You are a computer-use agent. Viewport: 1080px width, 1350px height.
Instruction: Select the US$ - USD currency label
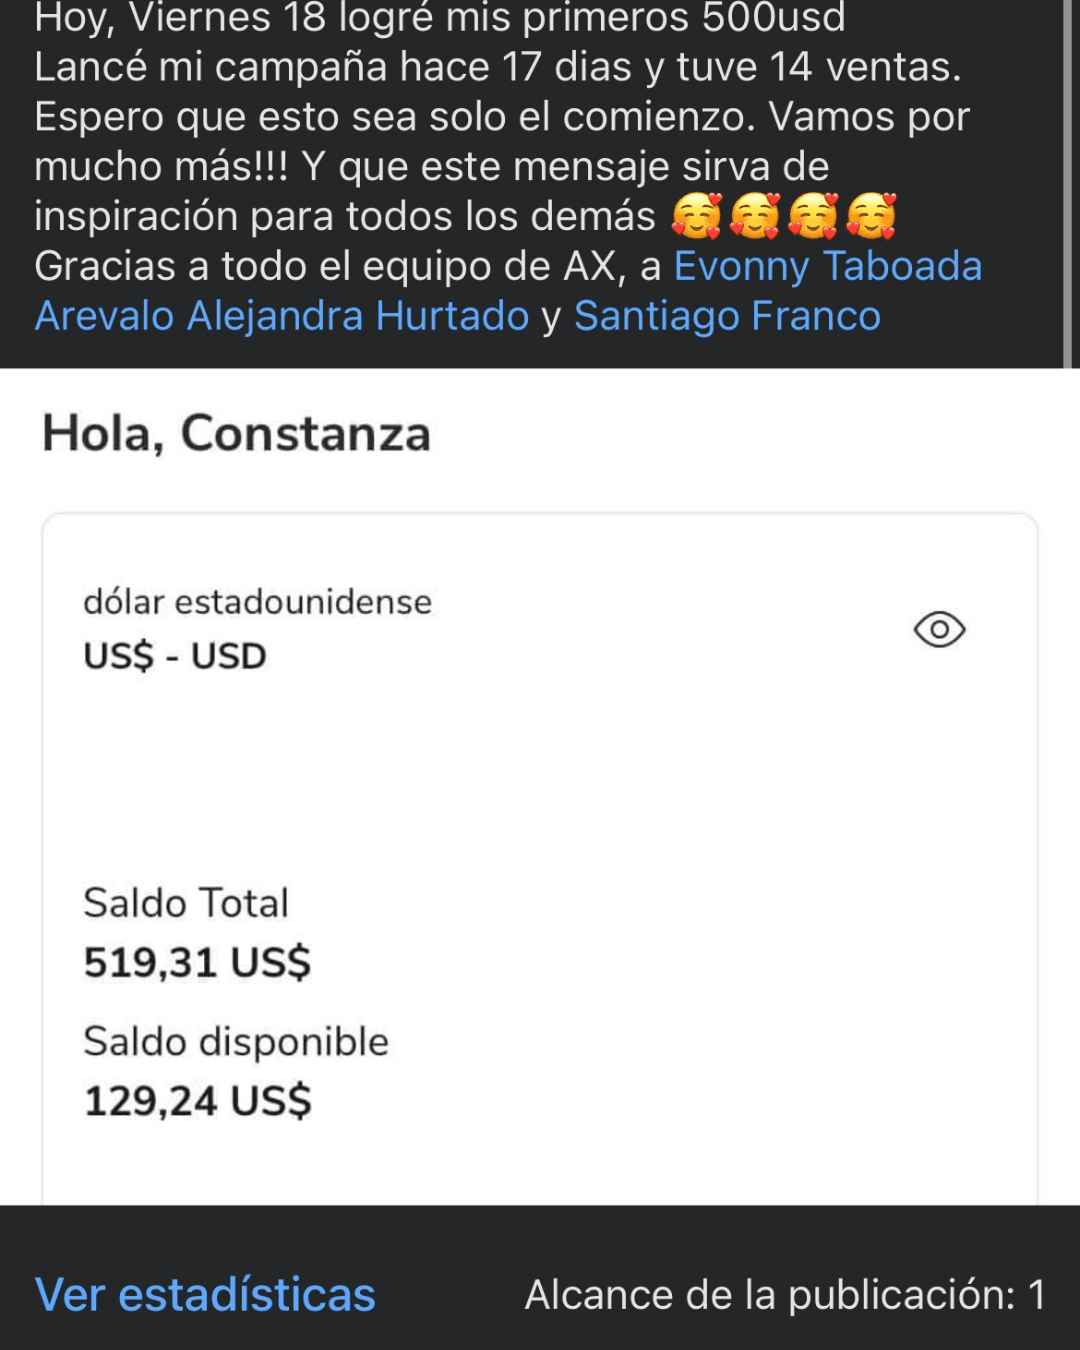click(x=175, y=656)
